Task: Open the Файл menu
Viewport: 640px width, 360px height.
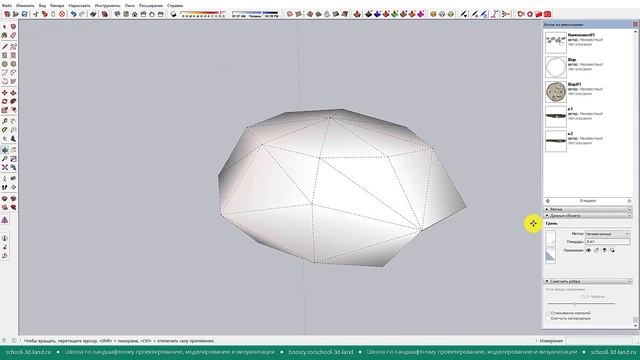Action: pyautogui.click(x=7, y=6)
